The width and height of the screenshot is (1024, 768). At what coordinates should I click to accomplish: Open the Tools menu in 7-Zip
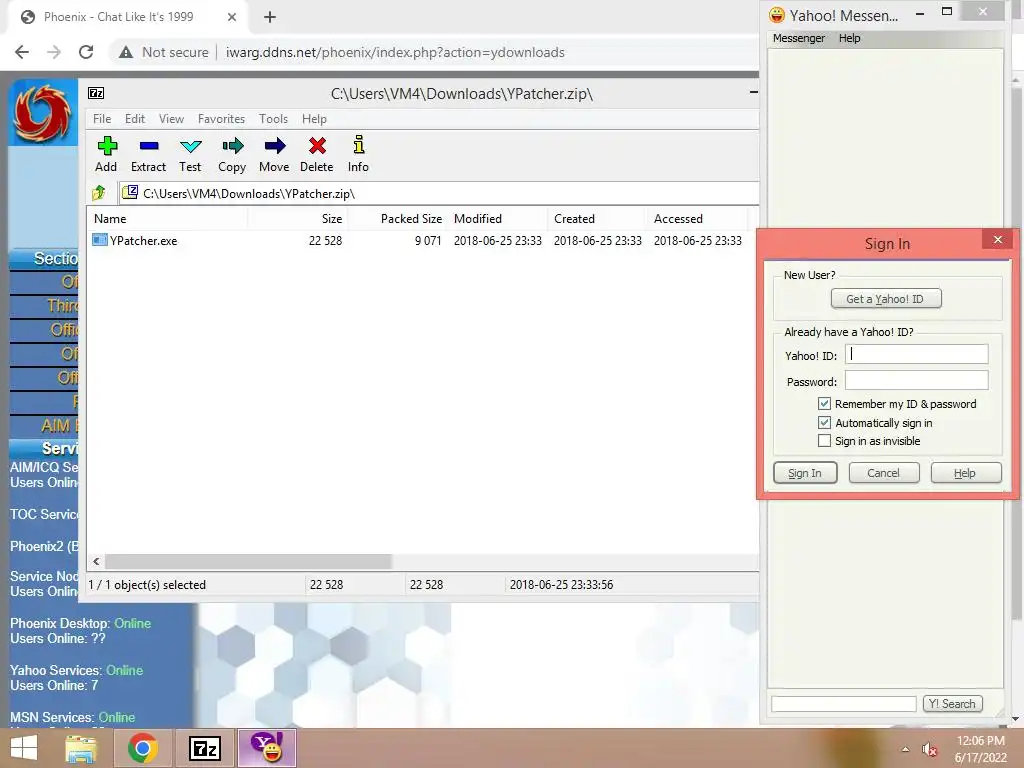pyautogui.click(x=273, y=119)
